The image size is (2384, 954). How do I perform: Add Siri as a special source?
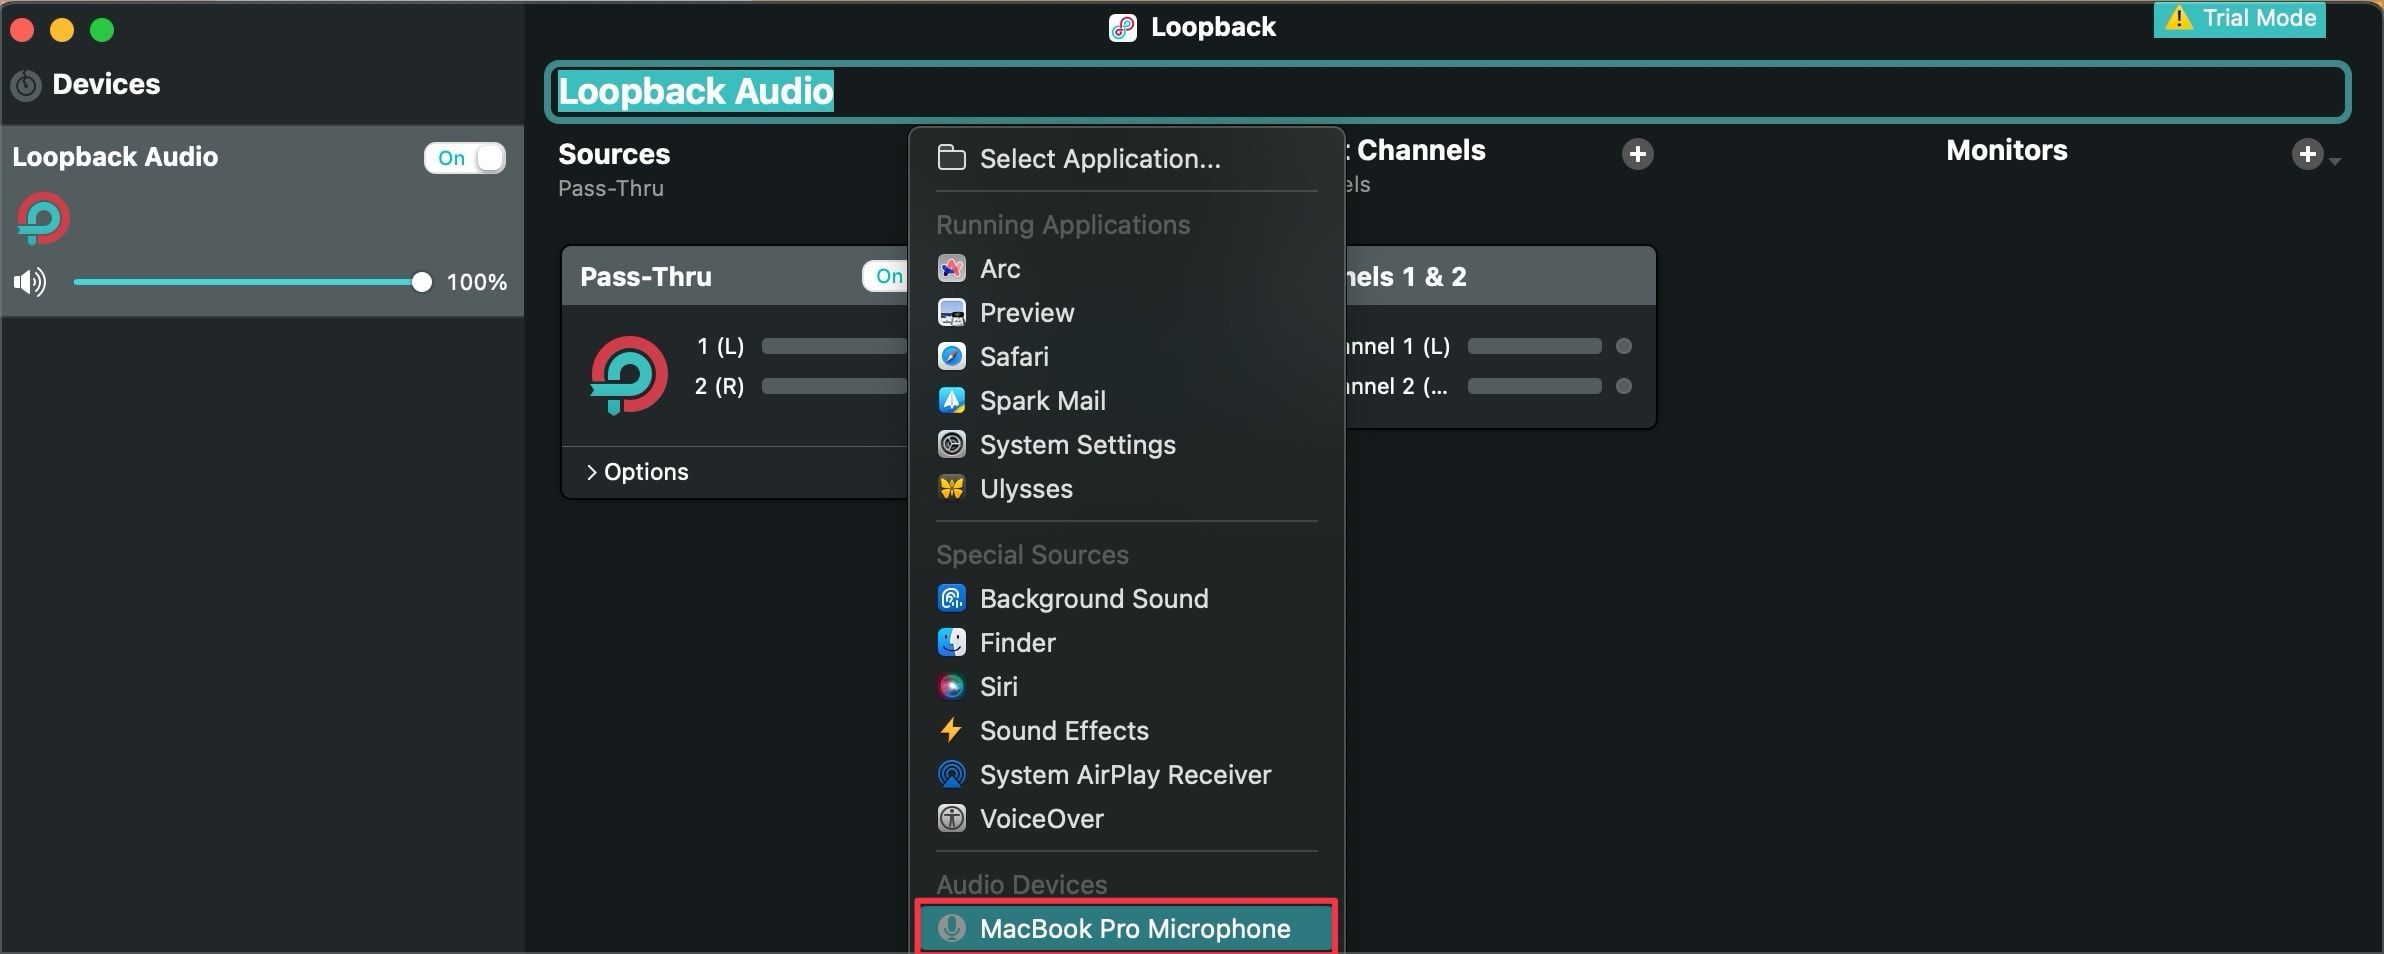click(998, 686)
